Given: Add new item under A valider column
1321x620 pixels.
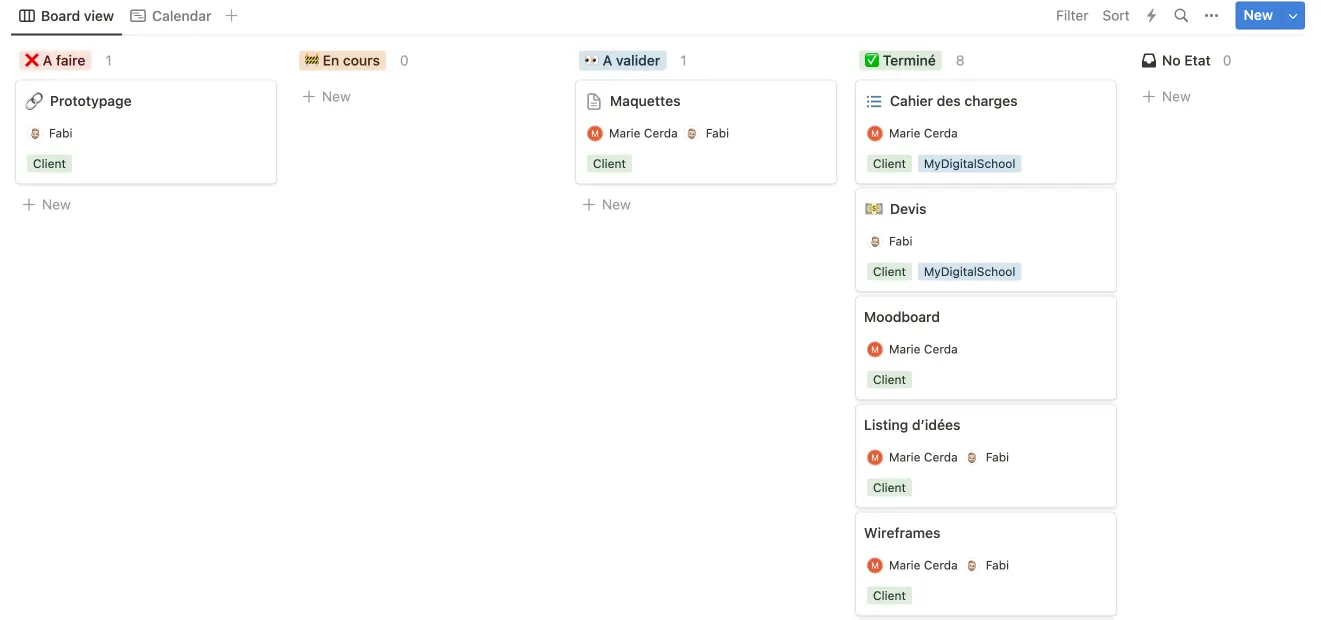Looking at the screenshot, I should (607, 205).
